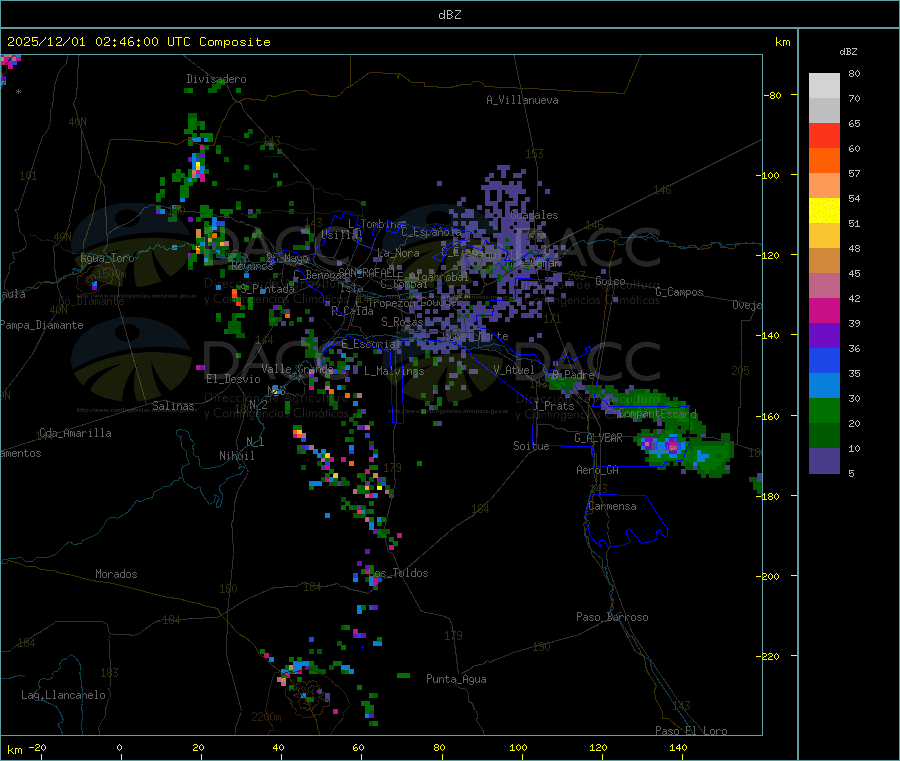Click the 2200m contour label

266,717
